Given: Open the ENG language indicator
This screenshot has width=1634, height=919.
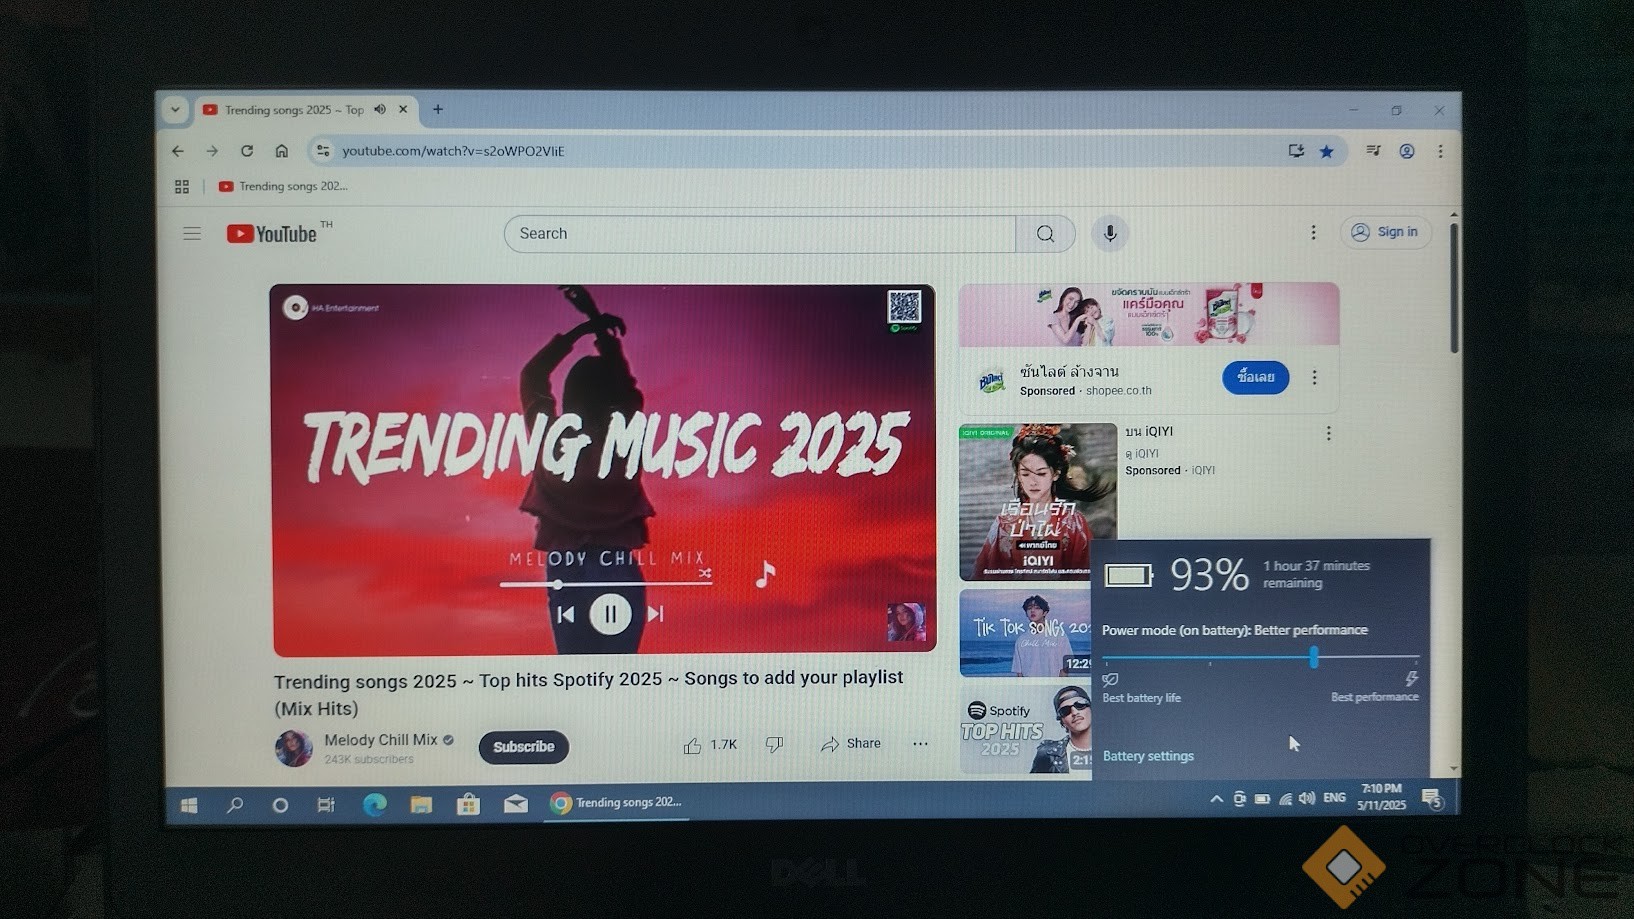Looking at the screenshot, I should [x=1334, y=798].
